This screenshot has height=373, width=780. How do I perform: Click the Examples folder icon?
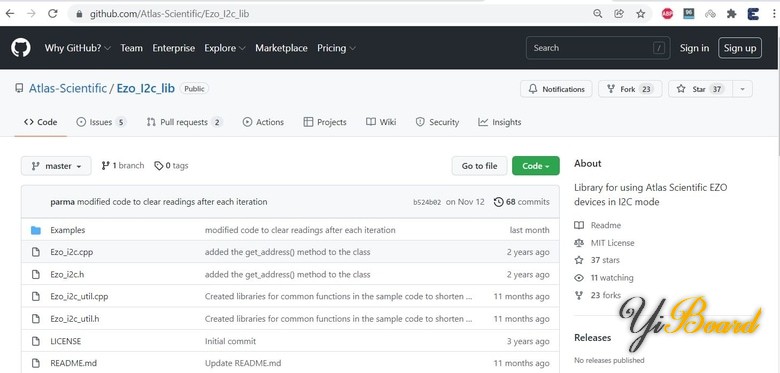(36, 230)
